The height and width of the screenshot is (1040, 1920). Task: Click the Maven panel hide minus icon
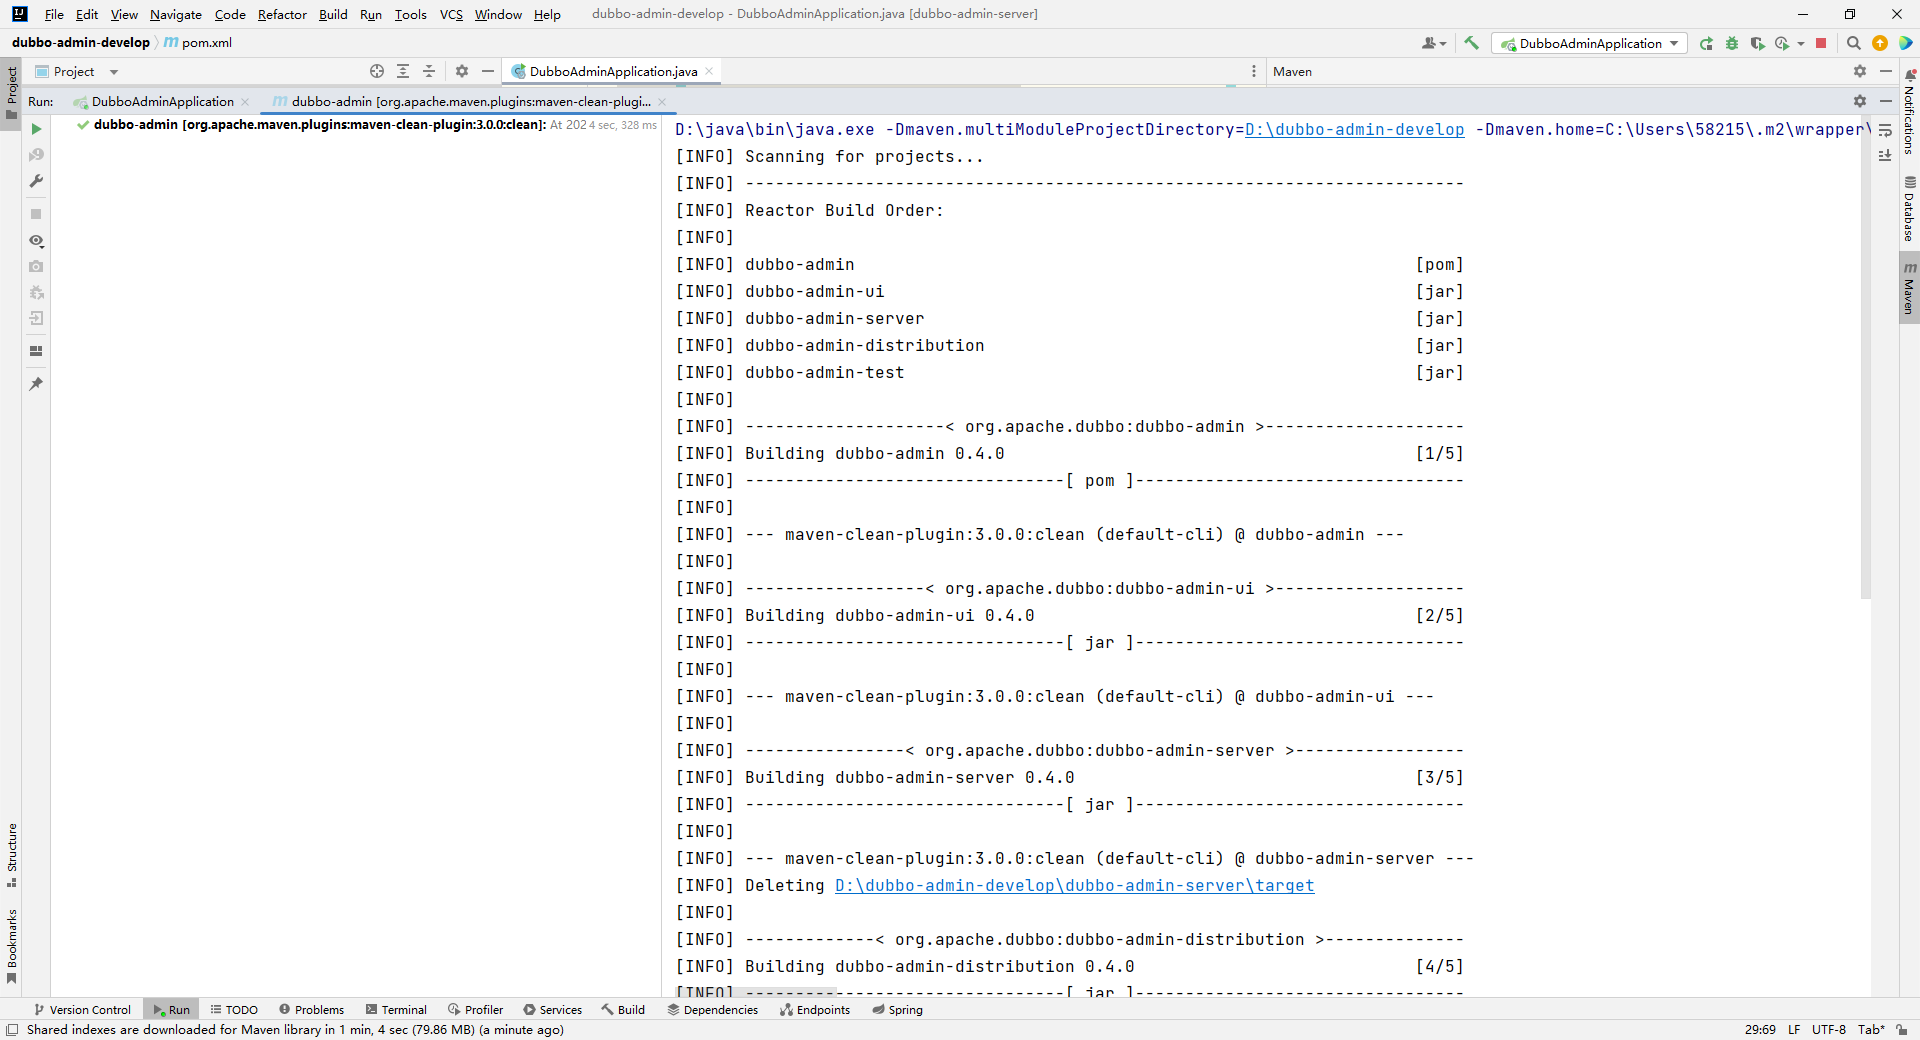pos(1886,71)
